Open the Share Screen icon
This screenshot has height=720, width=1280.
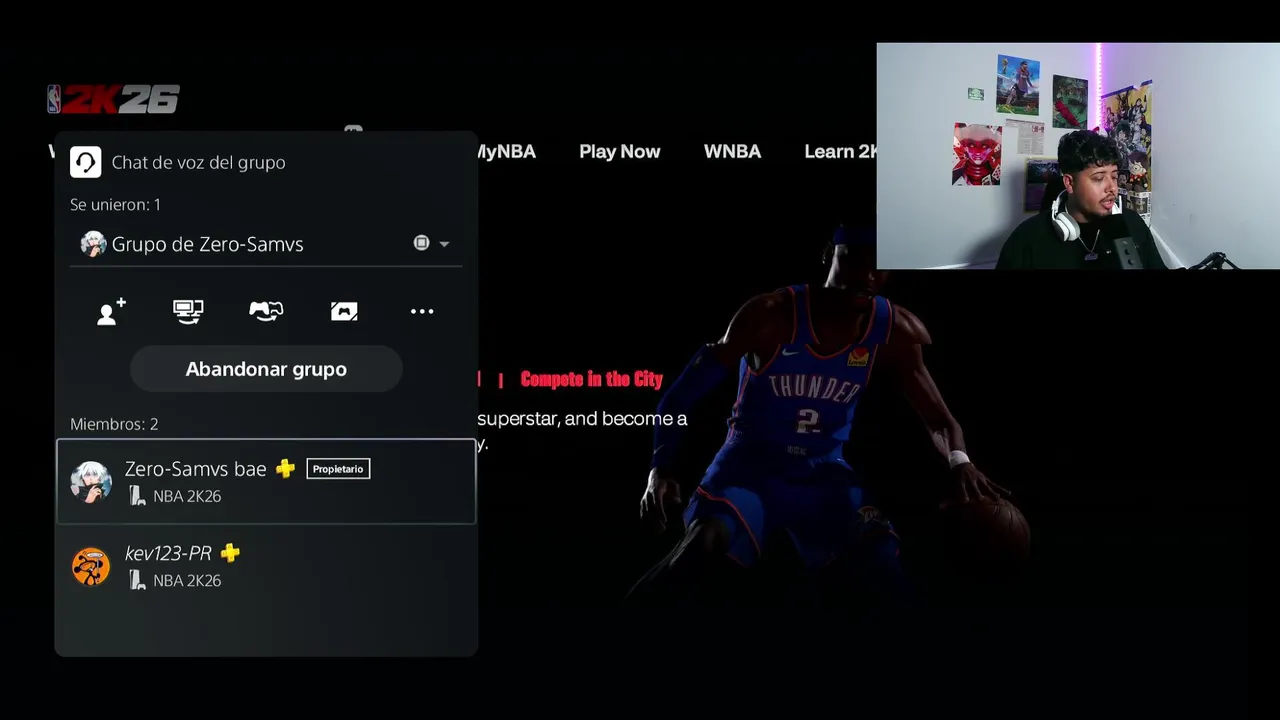[x=188, y=311]
